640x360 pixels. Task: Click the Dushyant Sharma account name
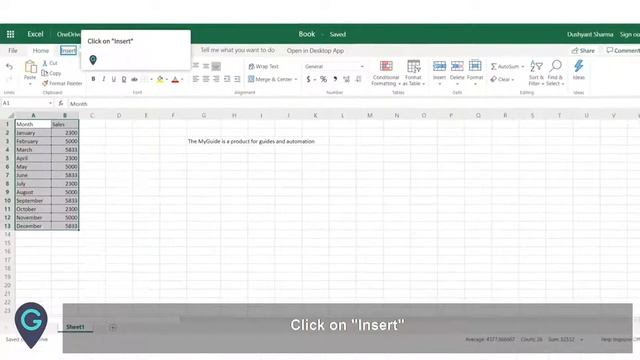pos(590,34)
